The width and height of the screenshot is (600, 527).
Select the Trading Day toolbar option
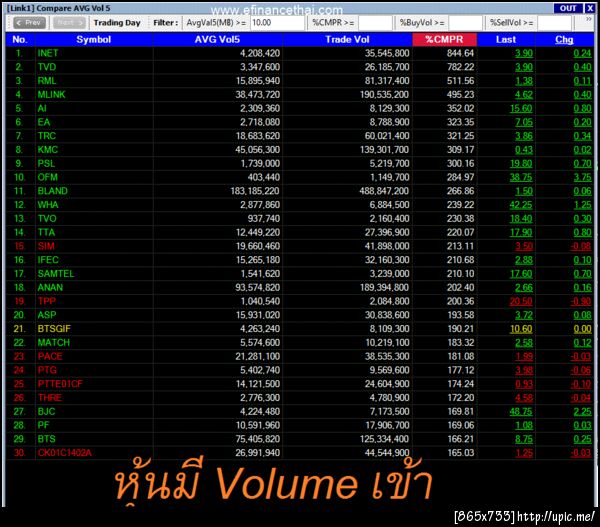pos(117,23)
